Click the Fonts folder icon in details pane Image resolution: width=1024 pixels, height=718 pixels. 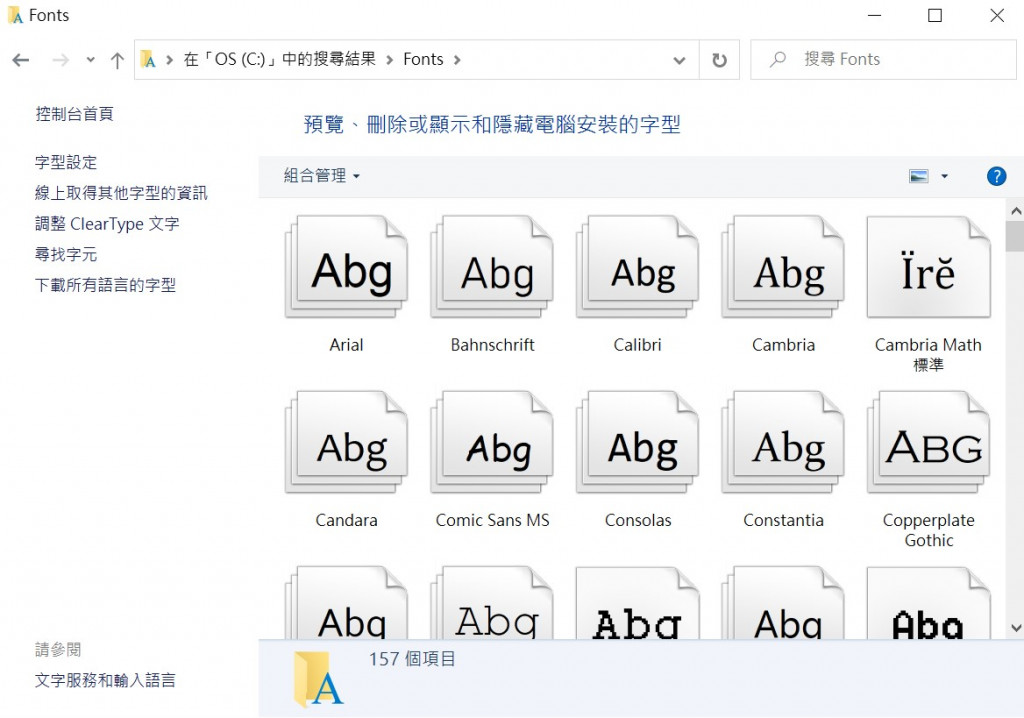point(319,679)
